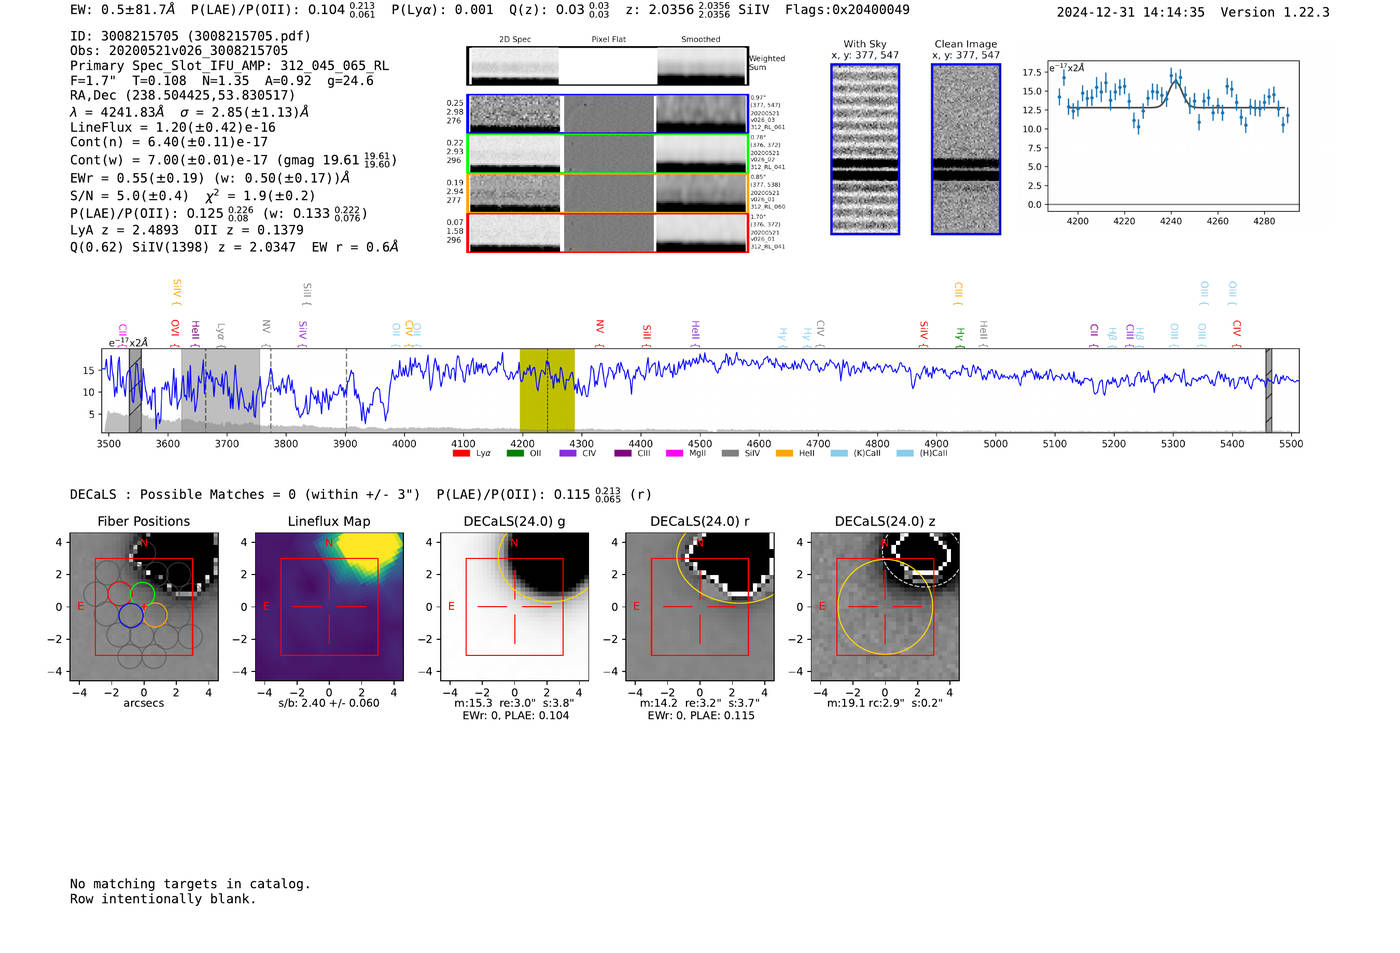The width and height of the screenshot is (1400, 953).
Task: Open the With Sky image thumbnail
Action: click(x=865, y=149)
